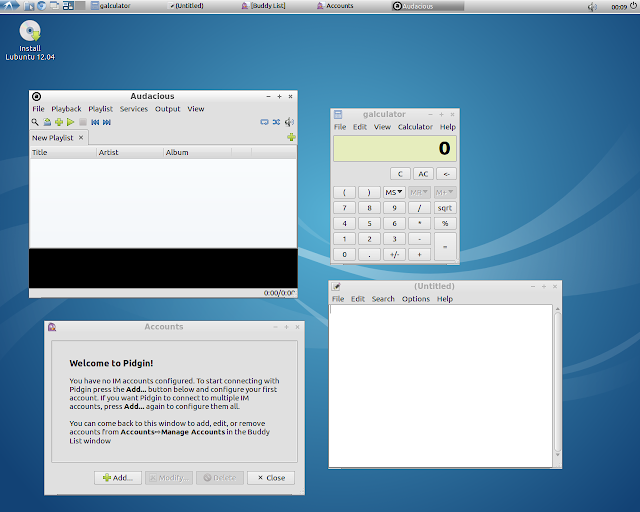The image size is (640, 512).
Task: Click the volume speaker icon in Audacious
Action: (x=289, y=122)
